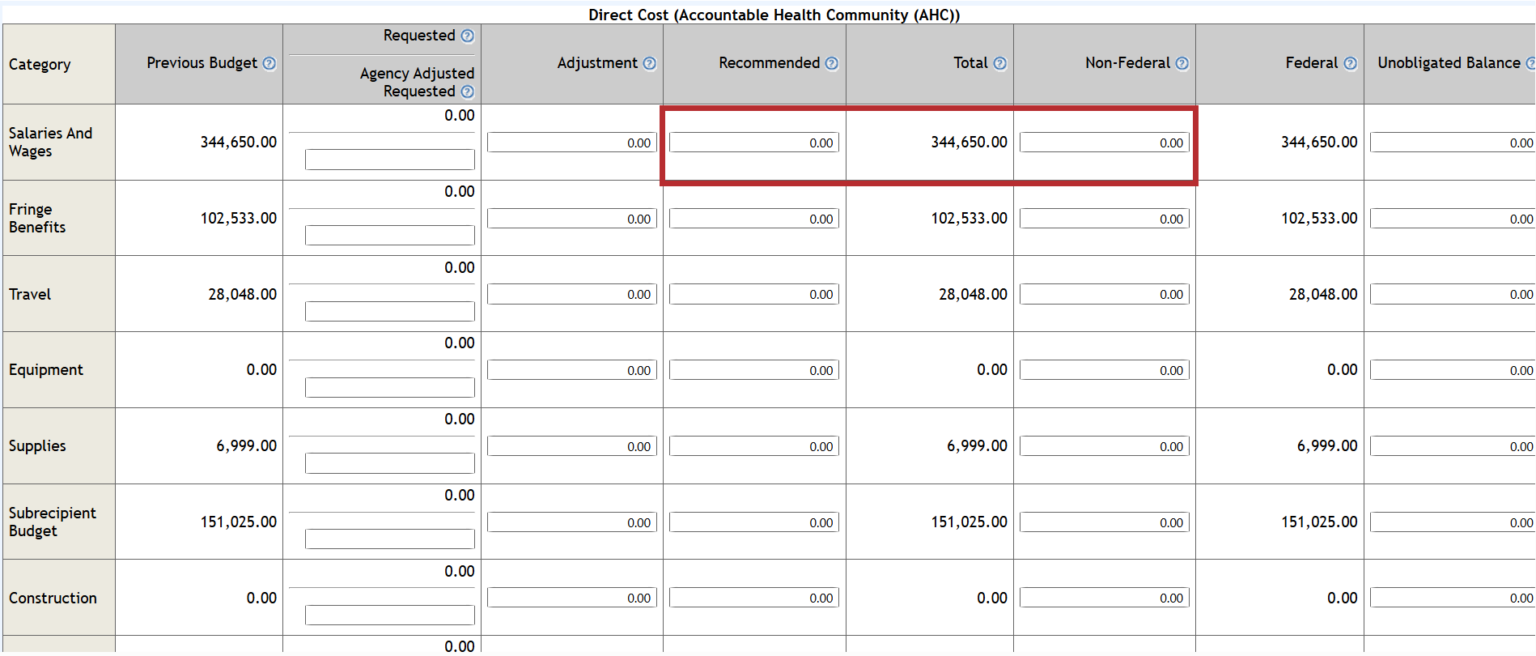Click help icon next to Previous Budget
Screen dimensions: 1536x656
click(269, 64)
